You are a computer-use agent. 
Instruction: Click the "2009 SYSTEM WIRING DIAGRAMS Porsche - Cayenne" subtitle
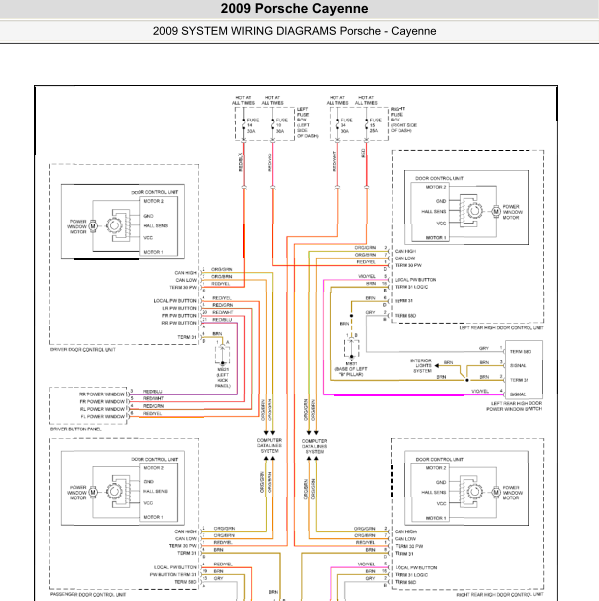tap(294, 31)
